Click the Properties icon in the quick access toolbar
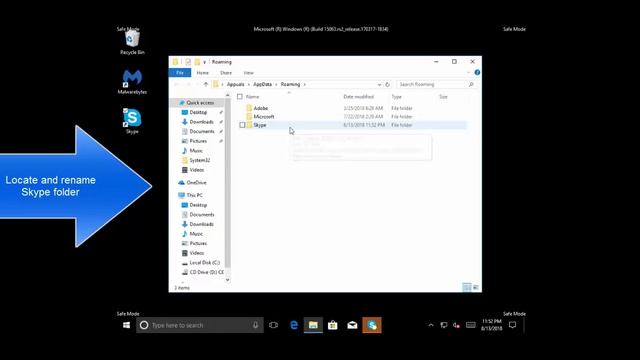Image resolution: width=640 pixels, height=360 pixels. (x=188, y=62)
